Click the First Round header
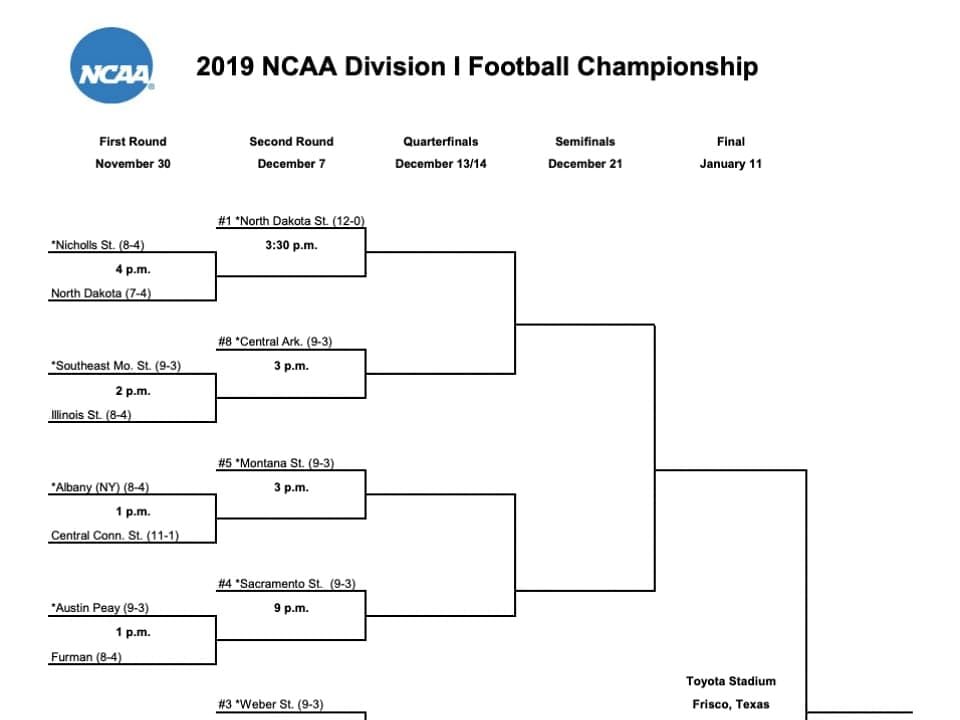This screenshot has height=720, width=960. (133, 141)
